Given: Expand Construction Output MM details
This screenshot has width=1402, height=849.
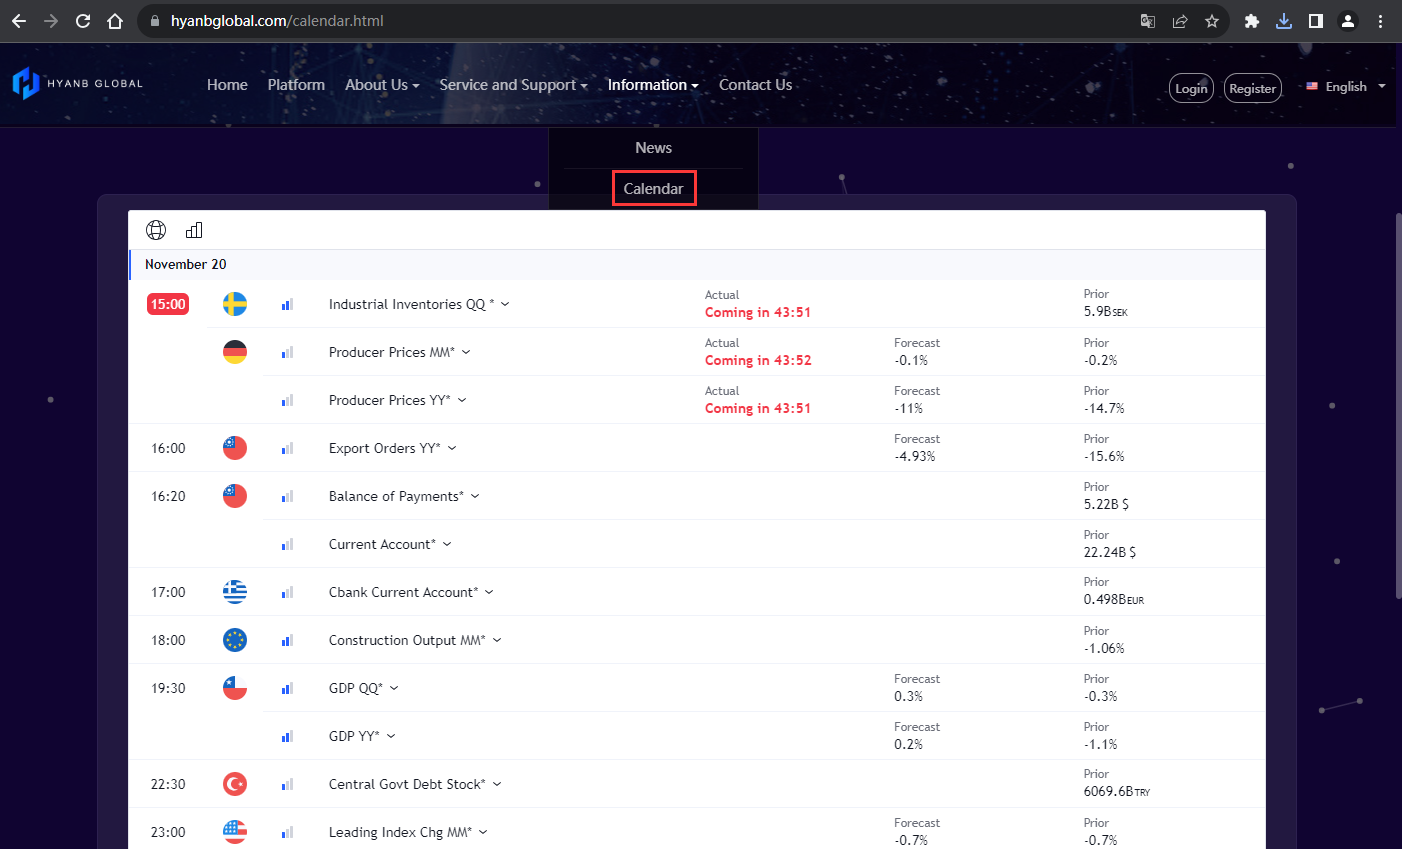Looking at the screenshot, I should point(497,640).
